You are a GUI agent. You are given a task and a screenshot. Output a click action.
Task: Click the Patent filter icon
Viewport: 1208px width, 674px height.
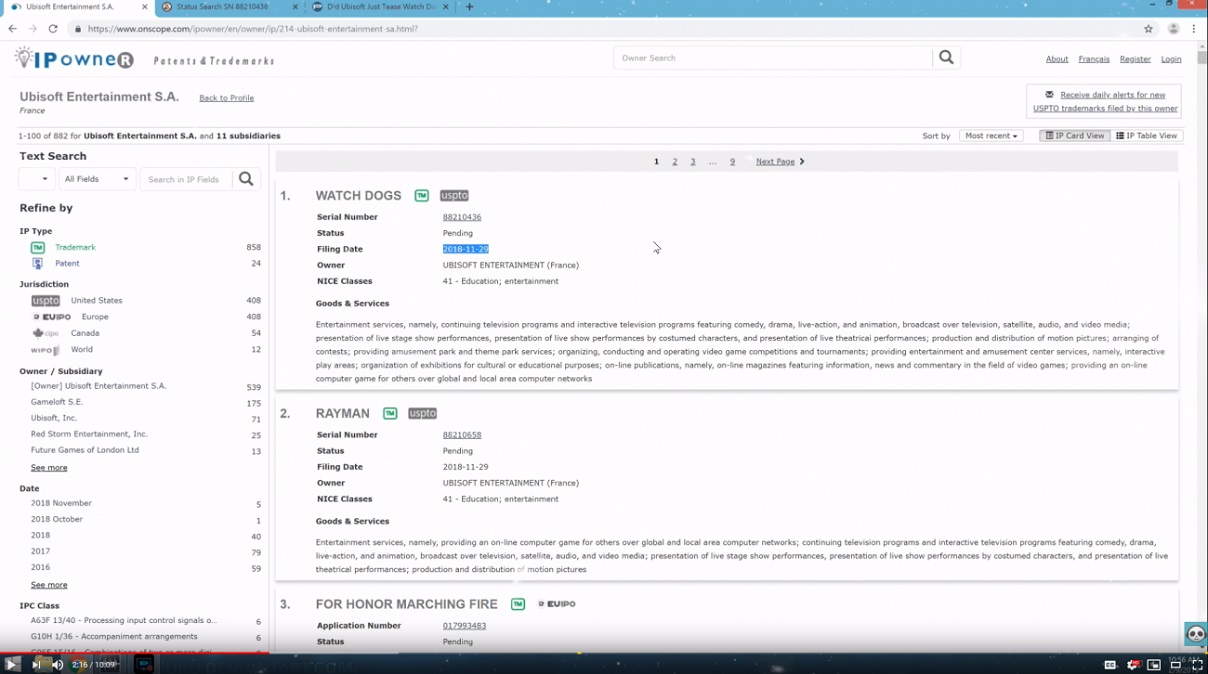38,263
